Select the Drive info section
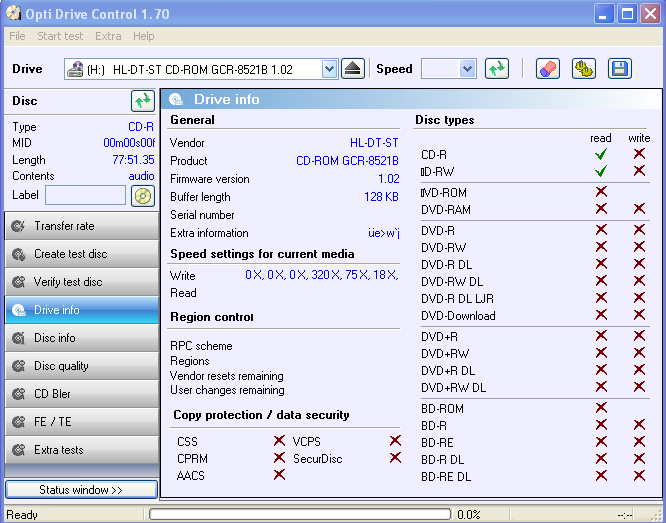Screen dimensions: 666x523 pos(82,310)
